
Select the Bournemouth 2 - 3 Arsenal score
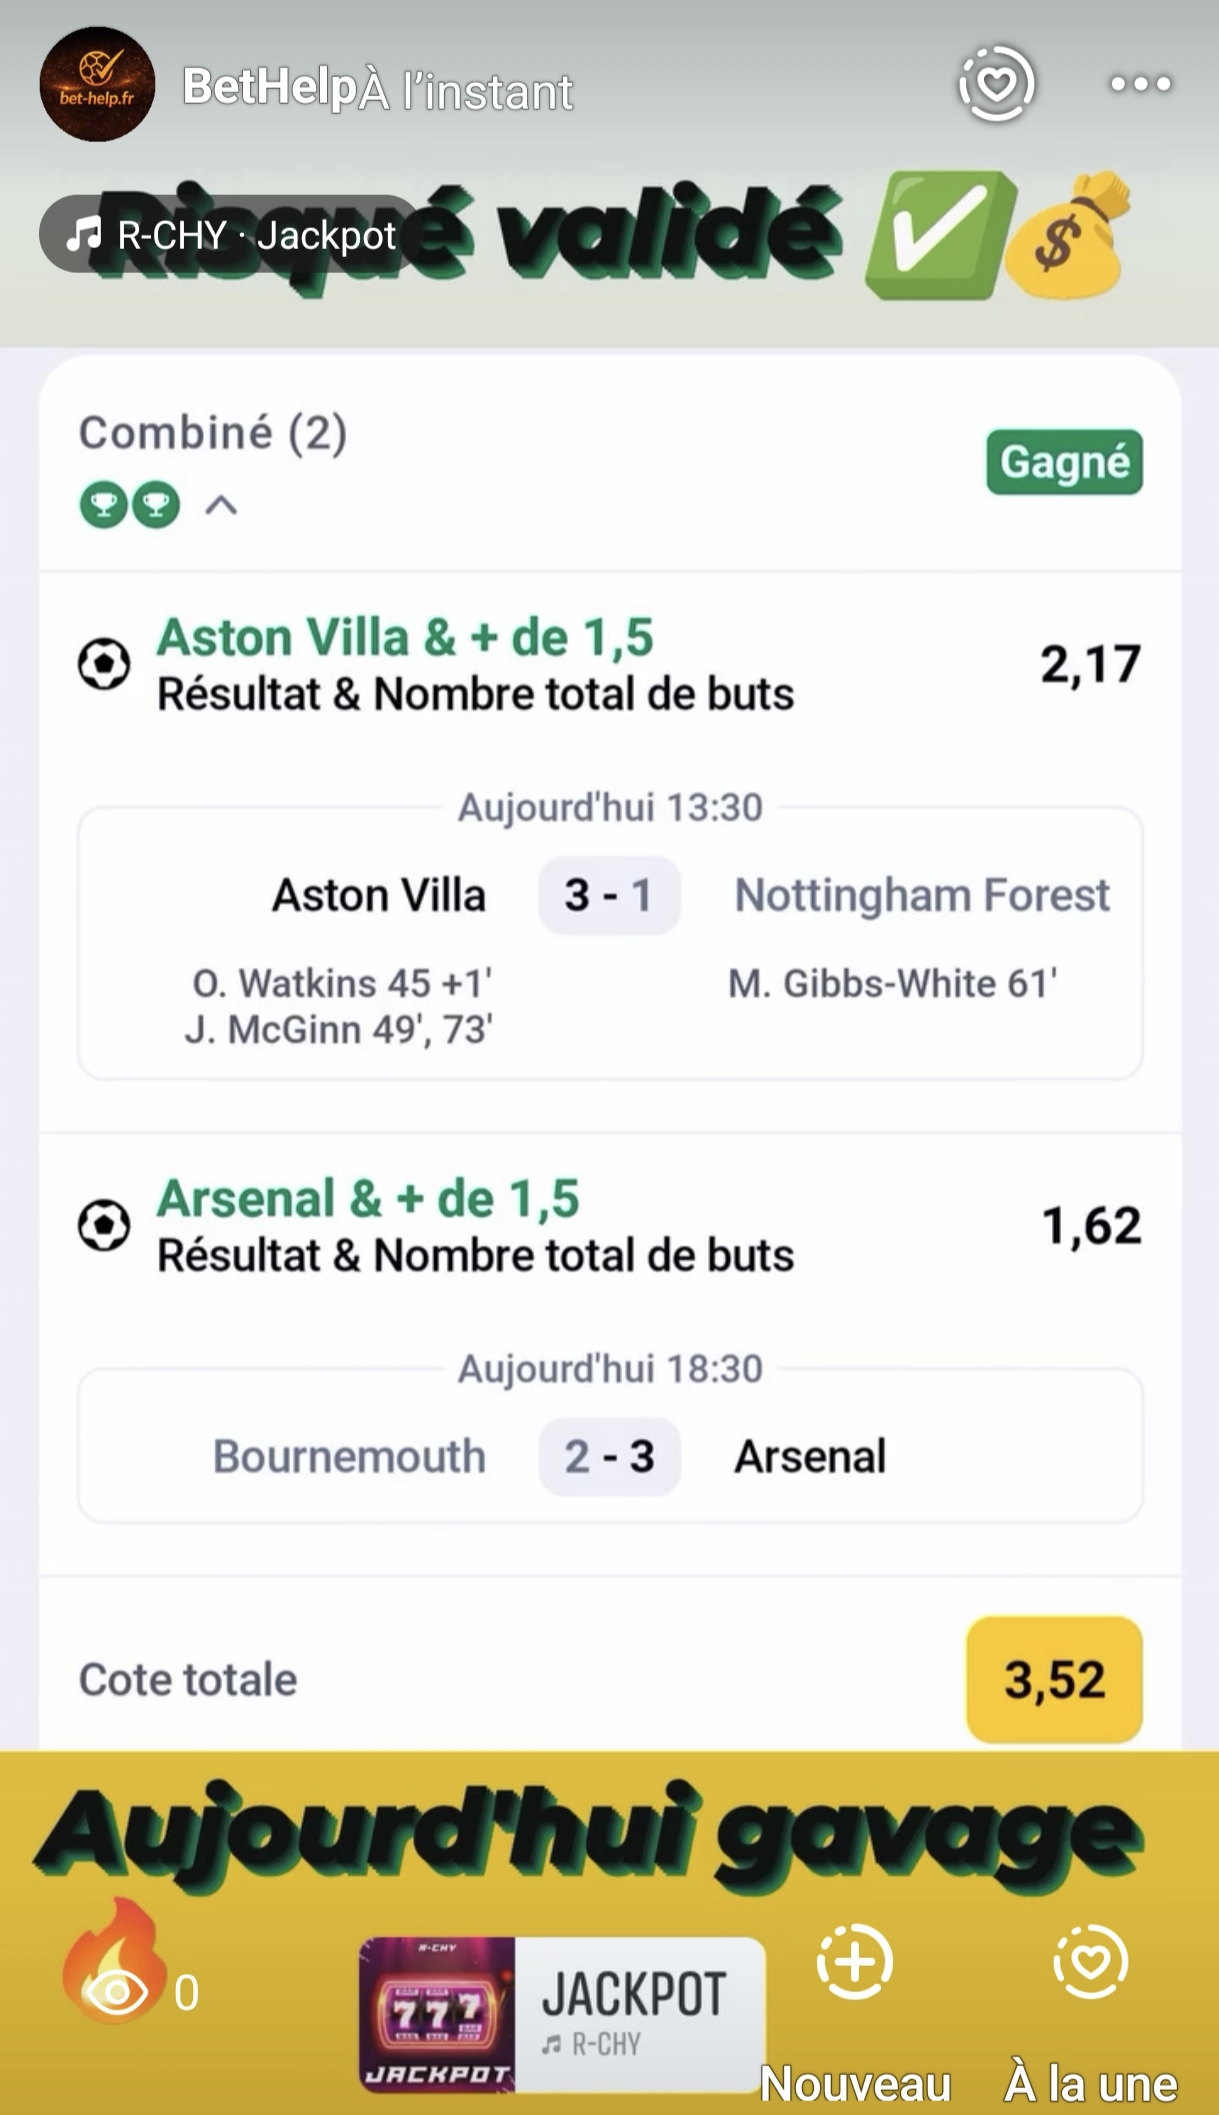(x=609, y=1457)
